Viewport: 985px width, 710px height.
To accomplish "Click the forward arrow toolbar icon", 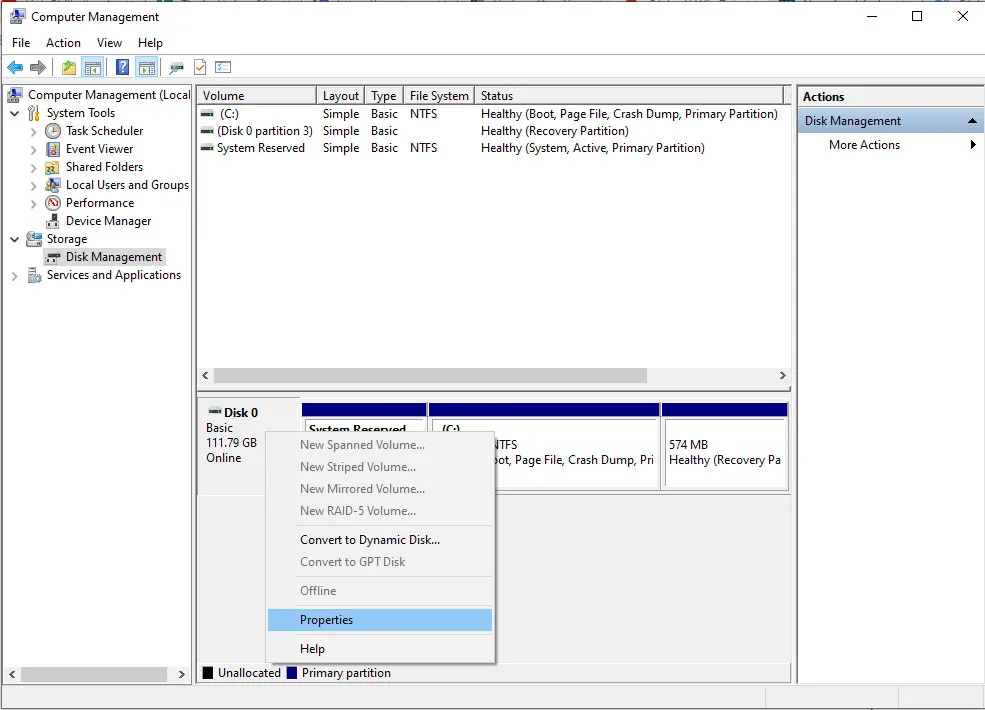I will click(x=38, y=67).
